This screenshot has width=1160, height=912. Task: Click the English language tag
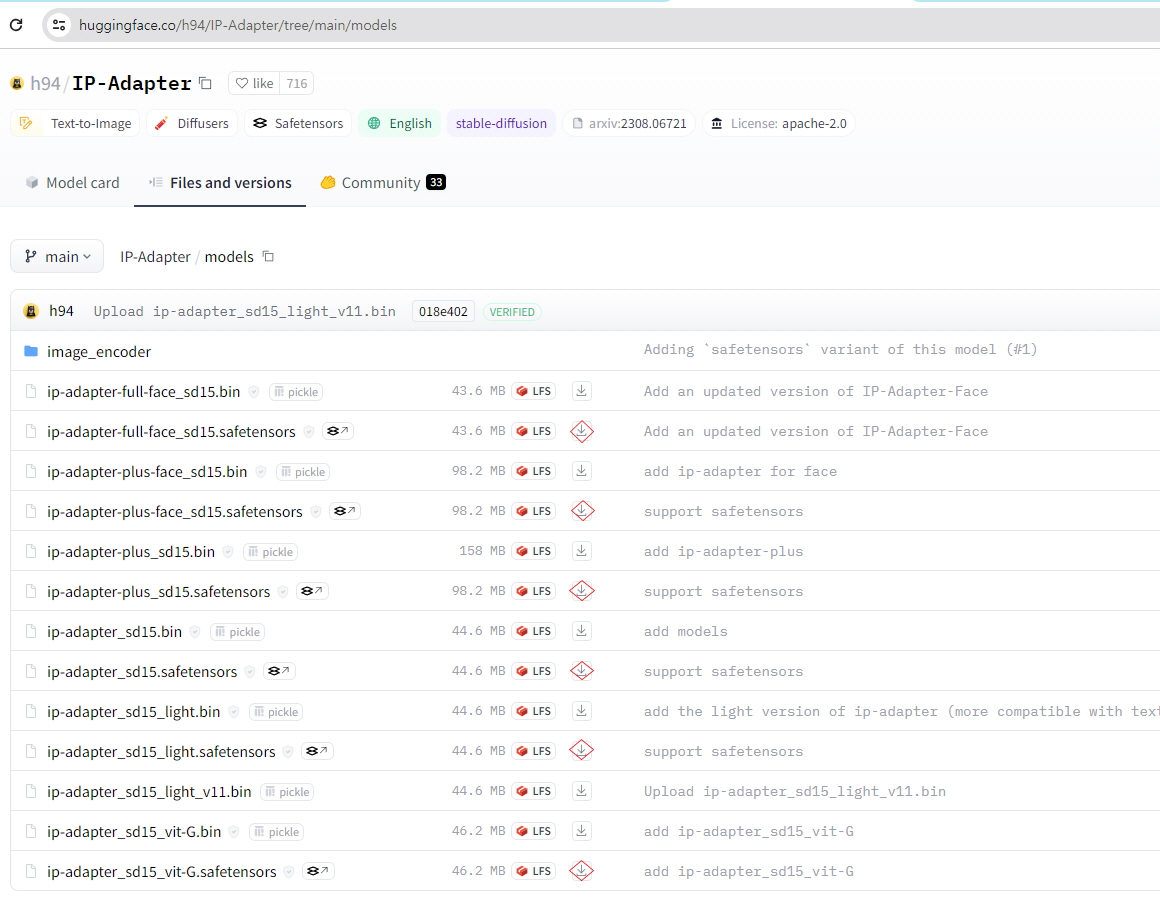[399, 124]
